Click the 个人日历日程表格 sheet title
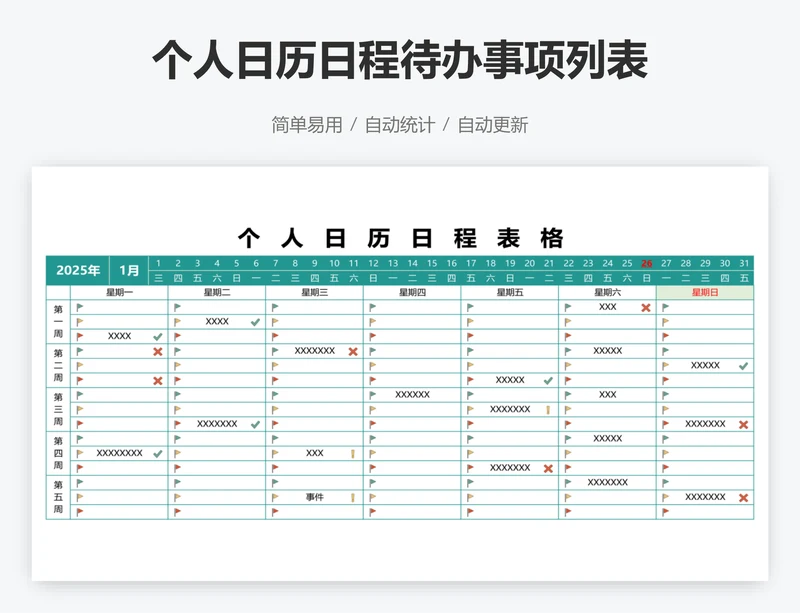 pyautogui.click(x=401, y=238)
